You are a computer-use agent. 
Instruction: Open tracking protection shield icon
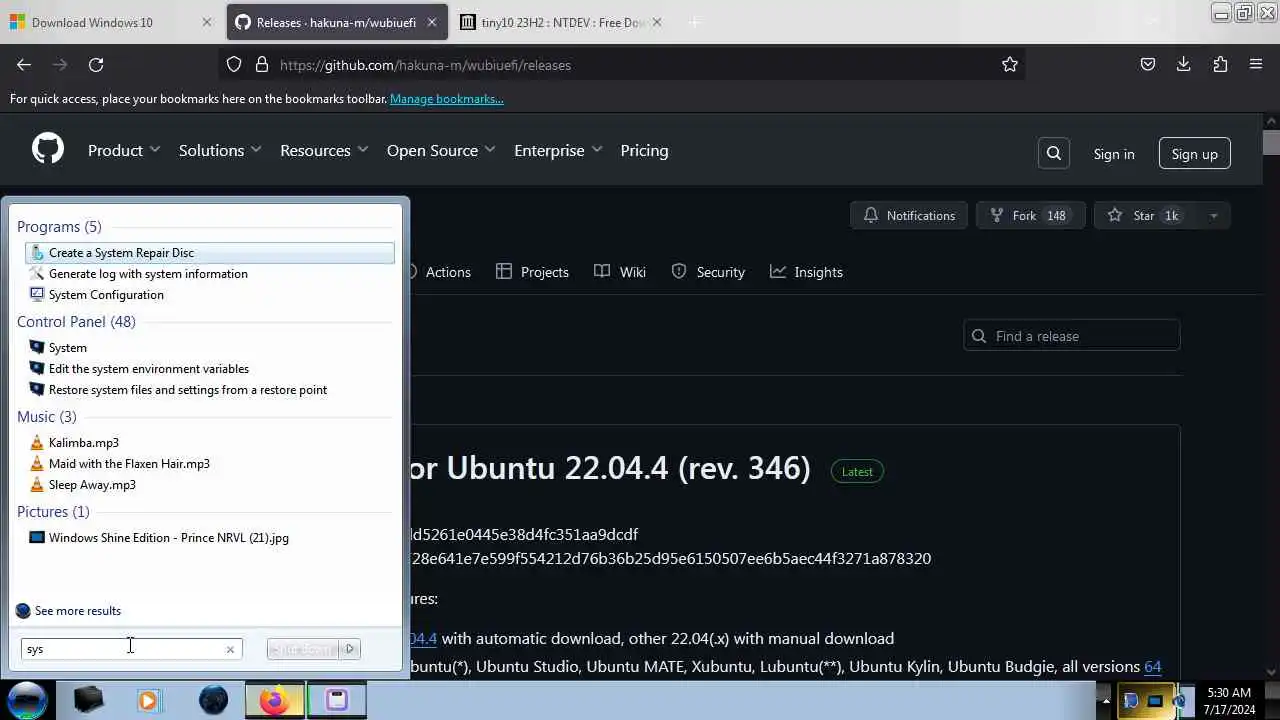(x=234, y=65)
